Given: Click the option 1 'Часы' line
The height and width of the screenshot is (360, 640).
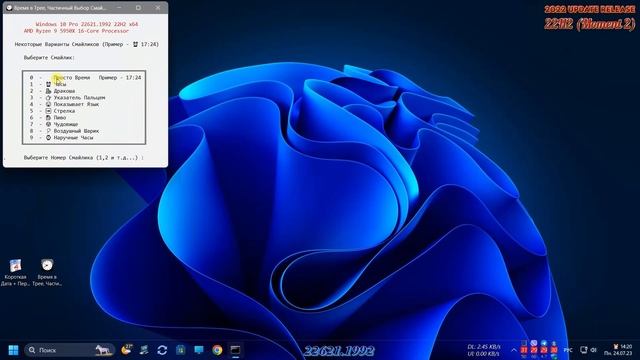Looking at the screenshot, I should point(48,84).
